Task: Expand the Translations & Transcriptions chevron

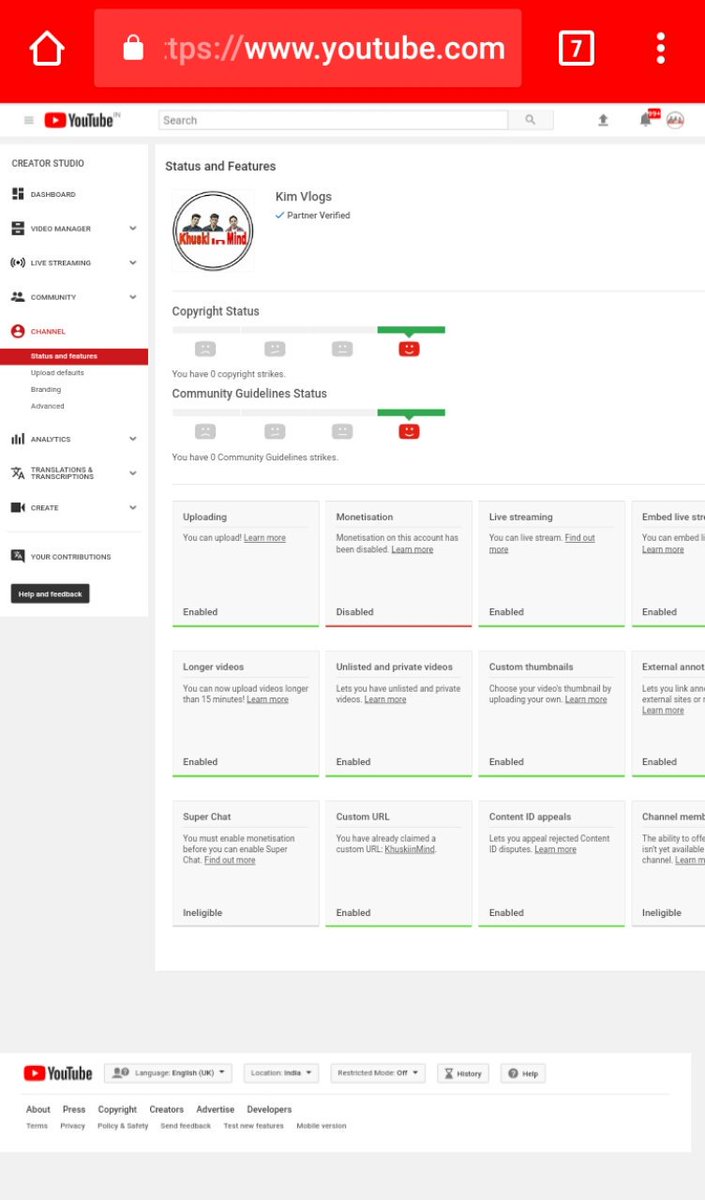Action: [133, 473]
